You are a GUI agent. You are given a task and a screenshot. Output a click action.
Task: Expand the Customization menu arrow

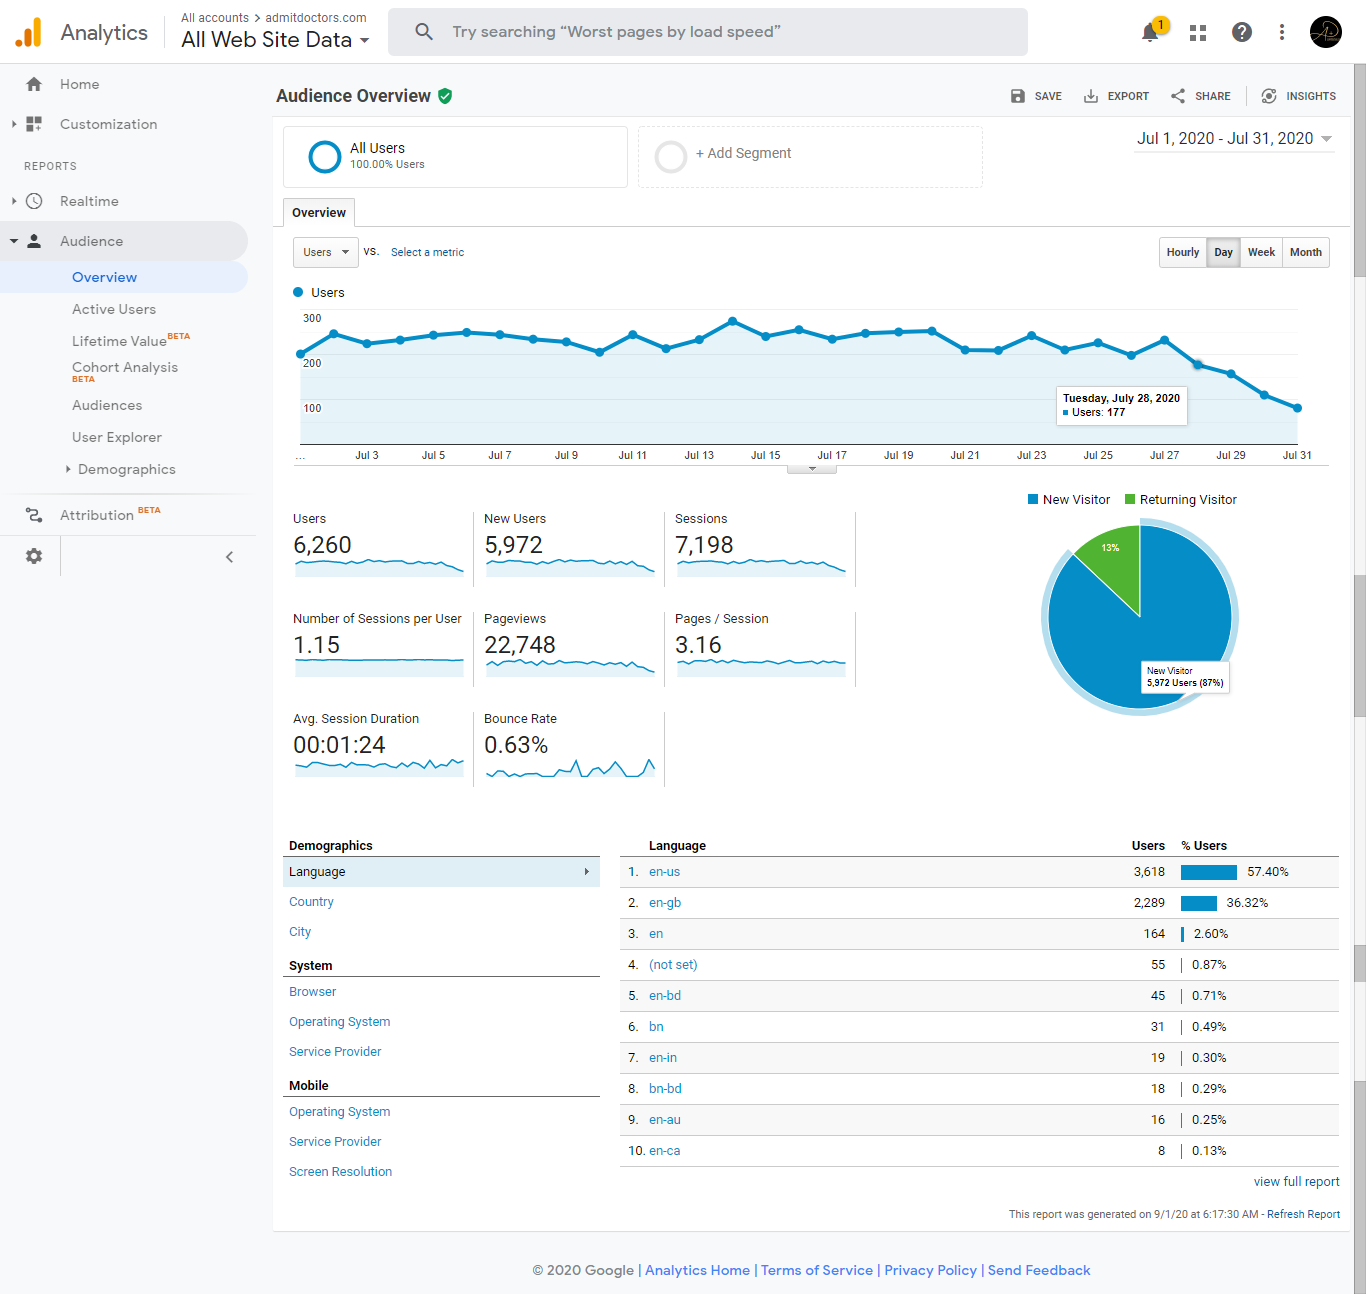[14, 124]
